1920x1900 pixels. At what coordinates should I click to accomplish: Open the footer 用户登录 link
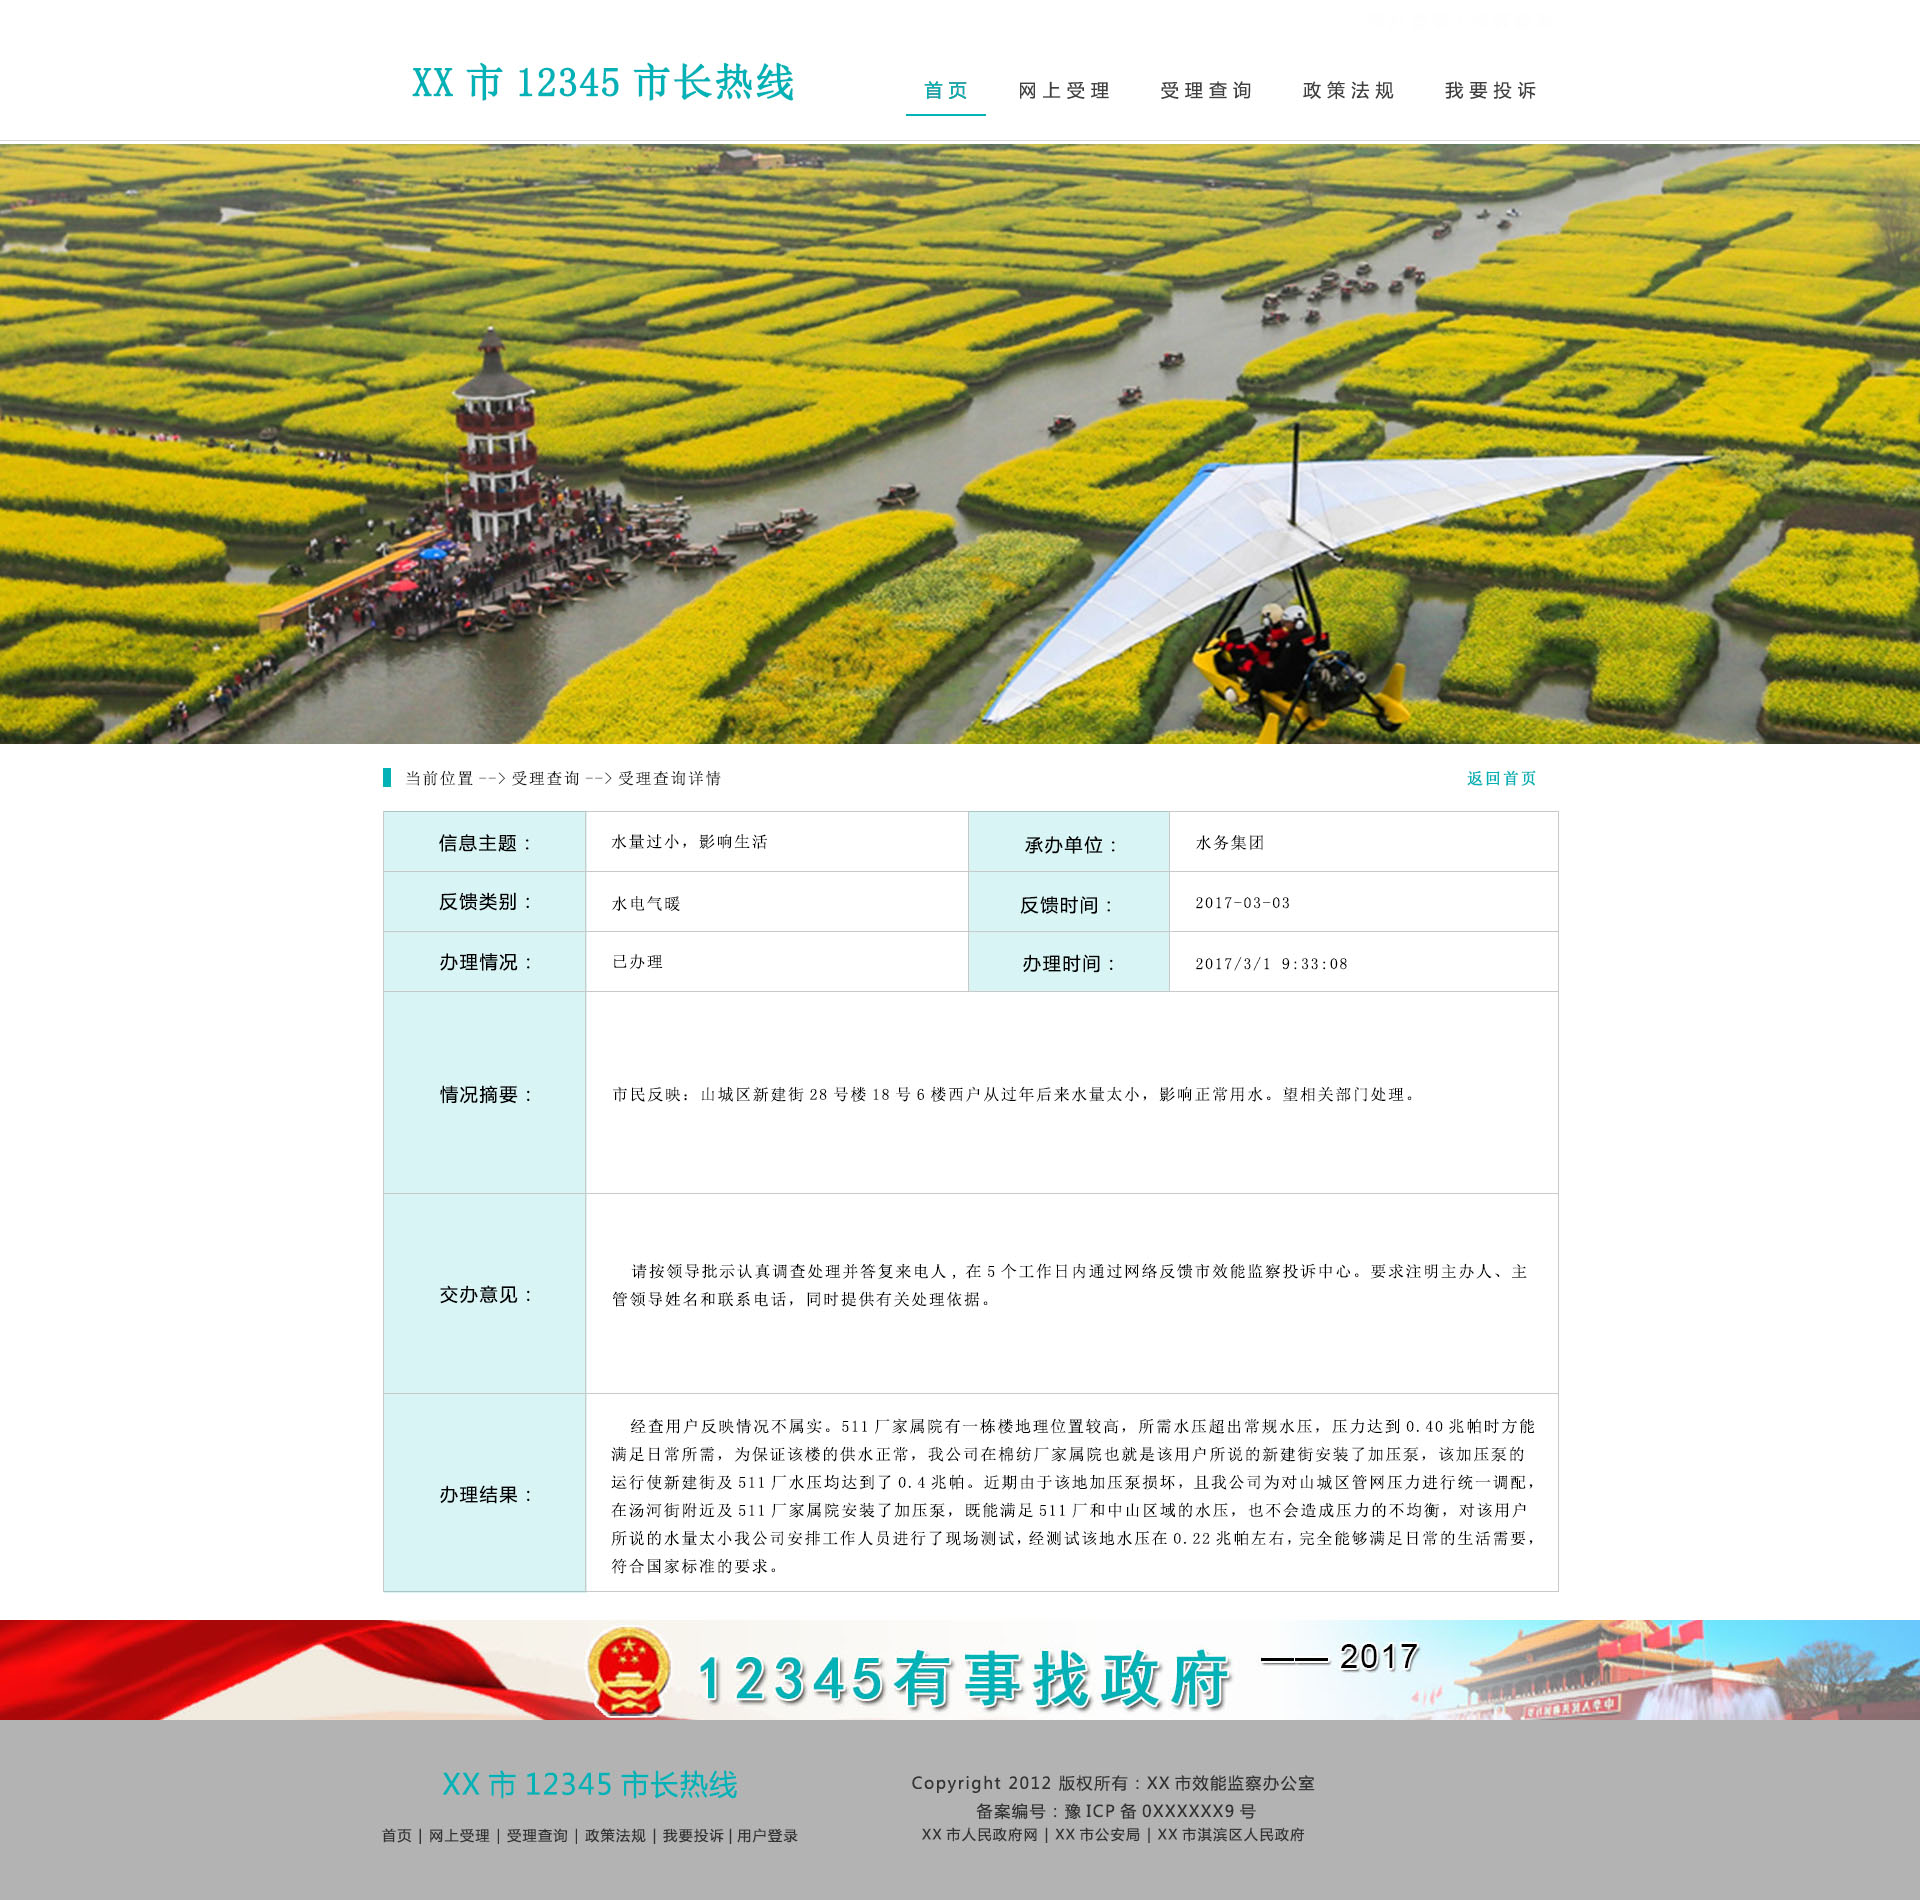click(x=768, y=1836)
